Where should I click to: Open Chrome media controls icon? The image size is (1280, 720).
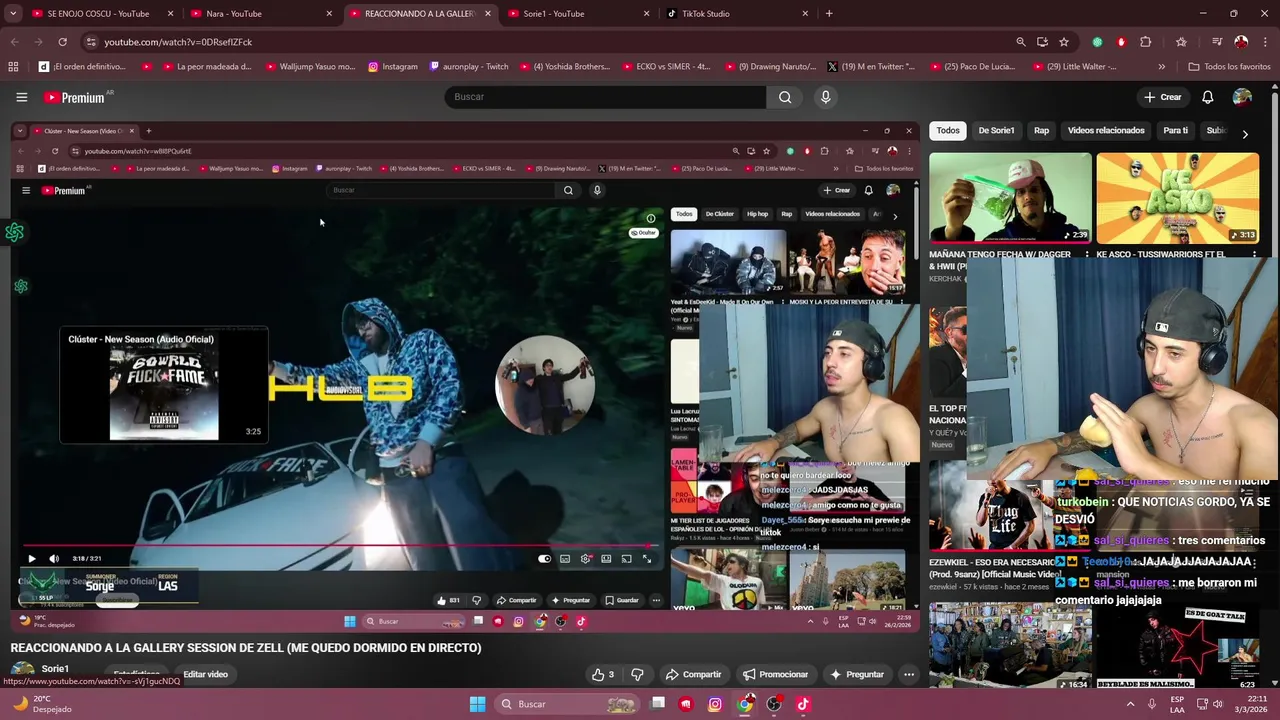click(1217, 42)
